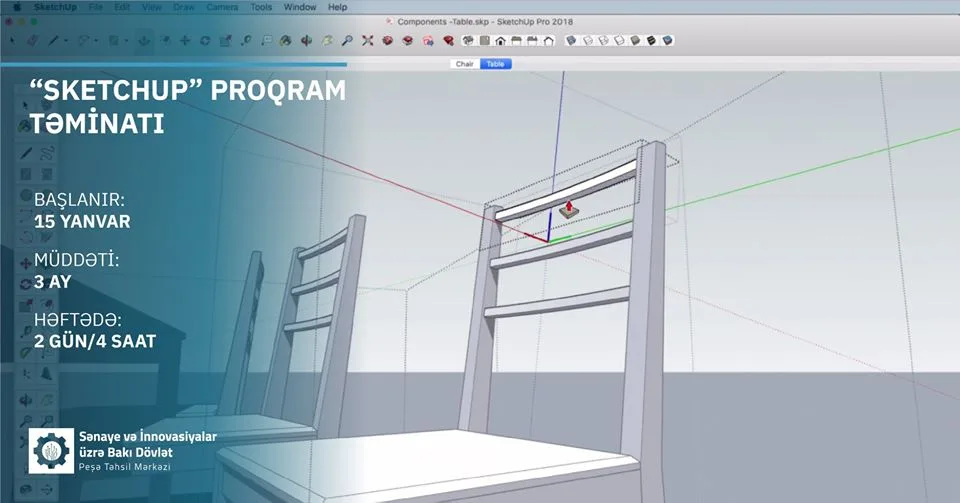
Task: Activate the Orbit tool in the top toolbar
Action: point(306,41)
